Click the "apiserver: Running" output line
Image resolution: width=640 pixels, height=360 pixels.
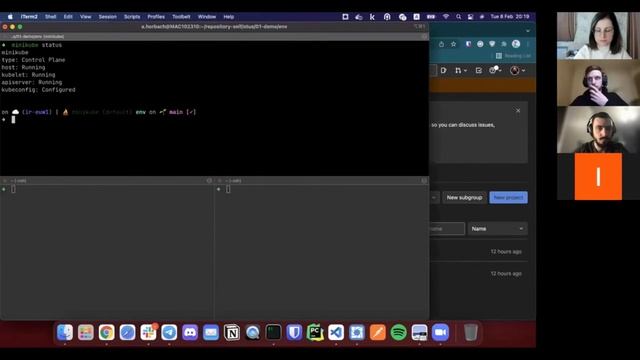pos(32,82)
